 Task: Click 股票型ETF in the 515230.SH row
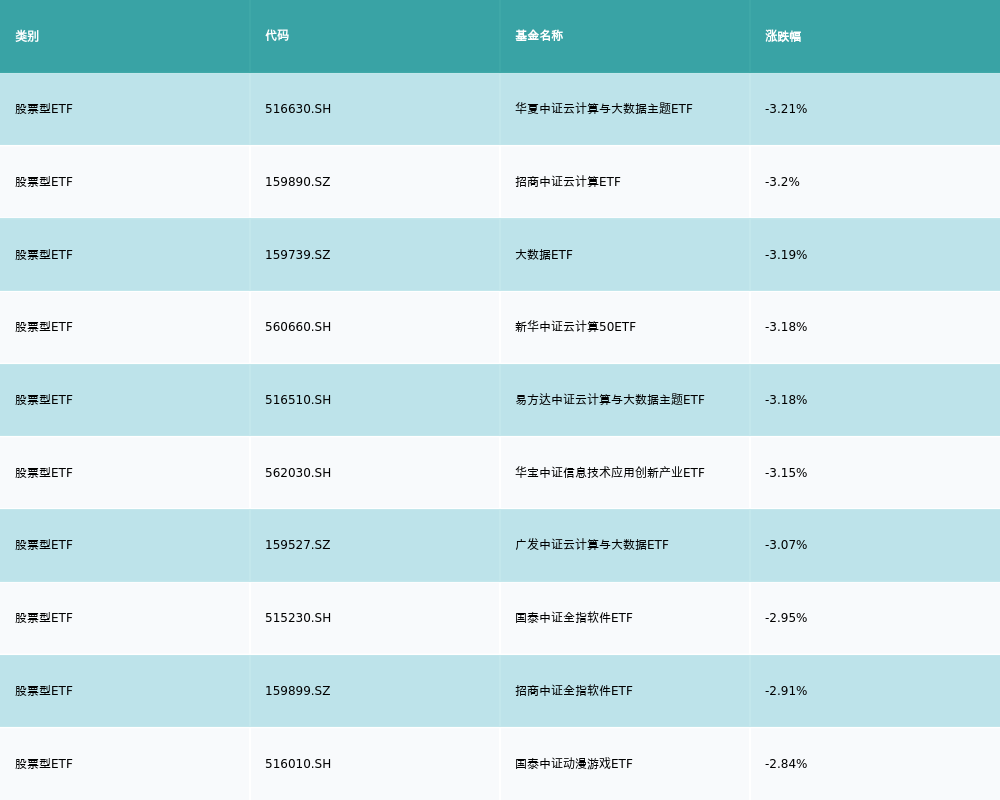[44, 618]
